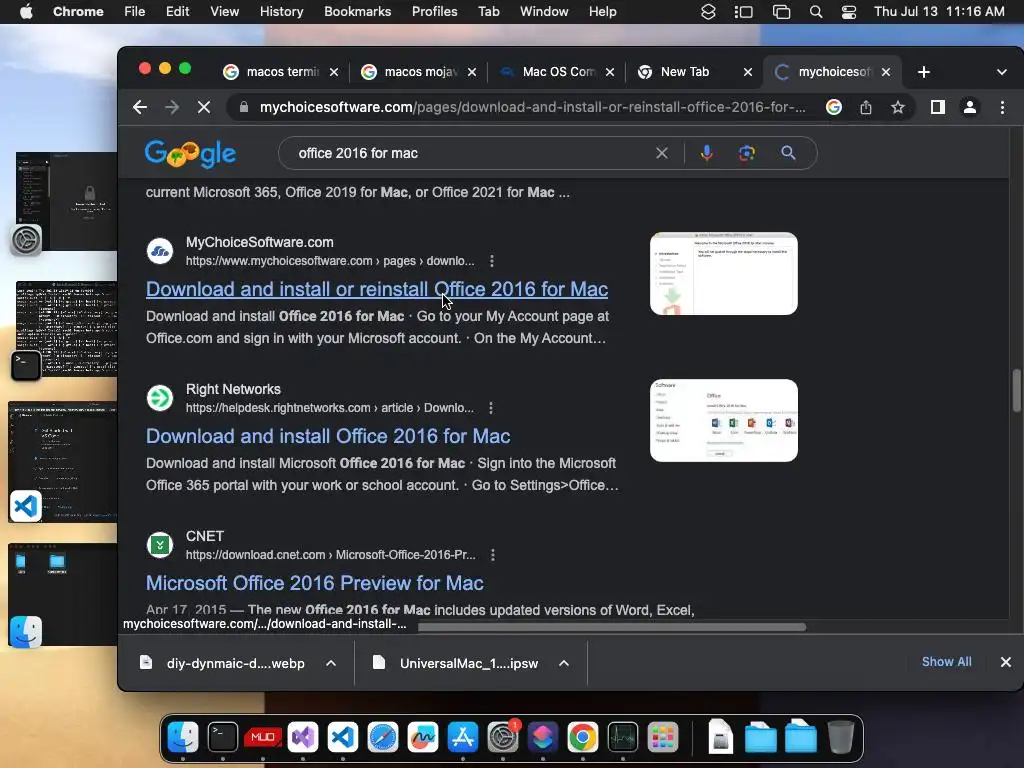Expand the tab search chevron

click(x=1002, y=72)
